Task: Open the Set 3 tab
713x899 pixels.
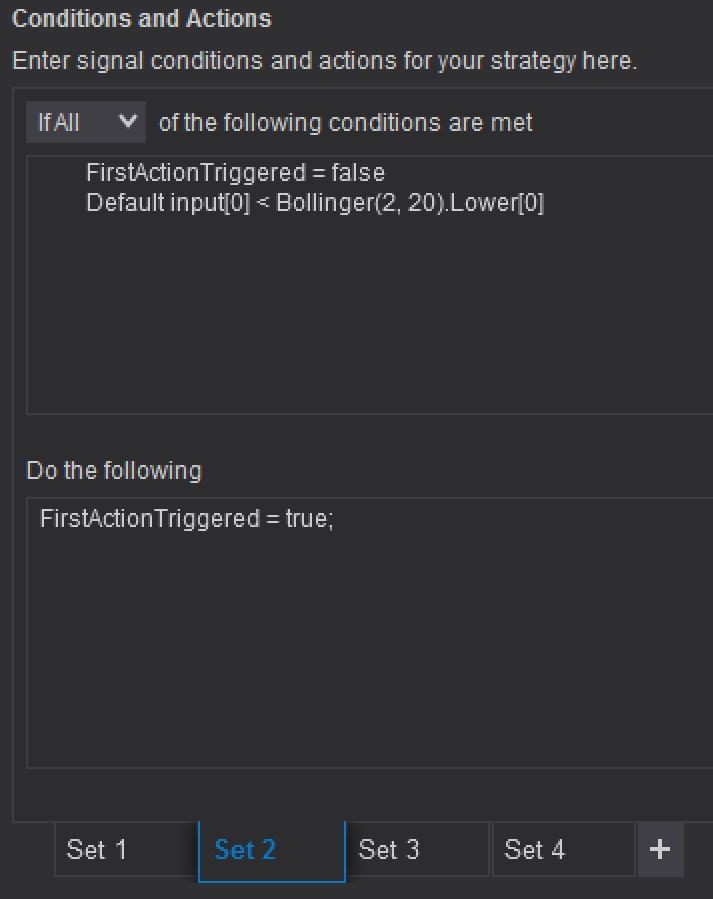Action: coord(389,850)
